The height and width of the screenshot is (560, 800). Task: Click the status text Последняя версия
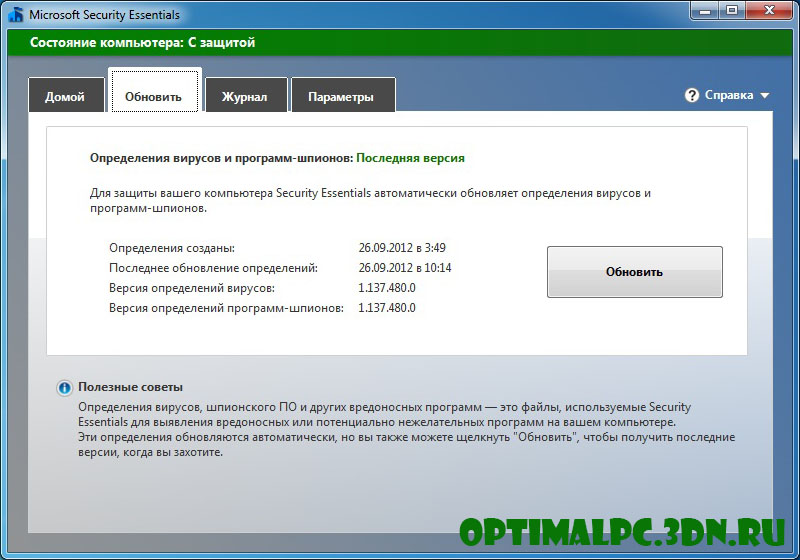[410, 158]
